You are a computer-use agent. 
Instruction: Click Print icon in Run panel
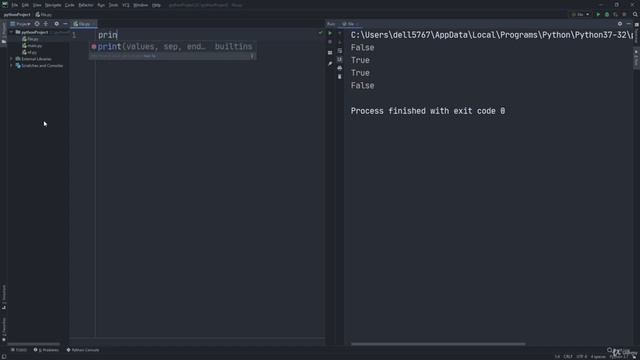coord(340,68)
